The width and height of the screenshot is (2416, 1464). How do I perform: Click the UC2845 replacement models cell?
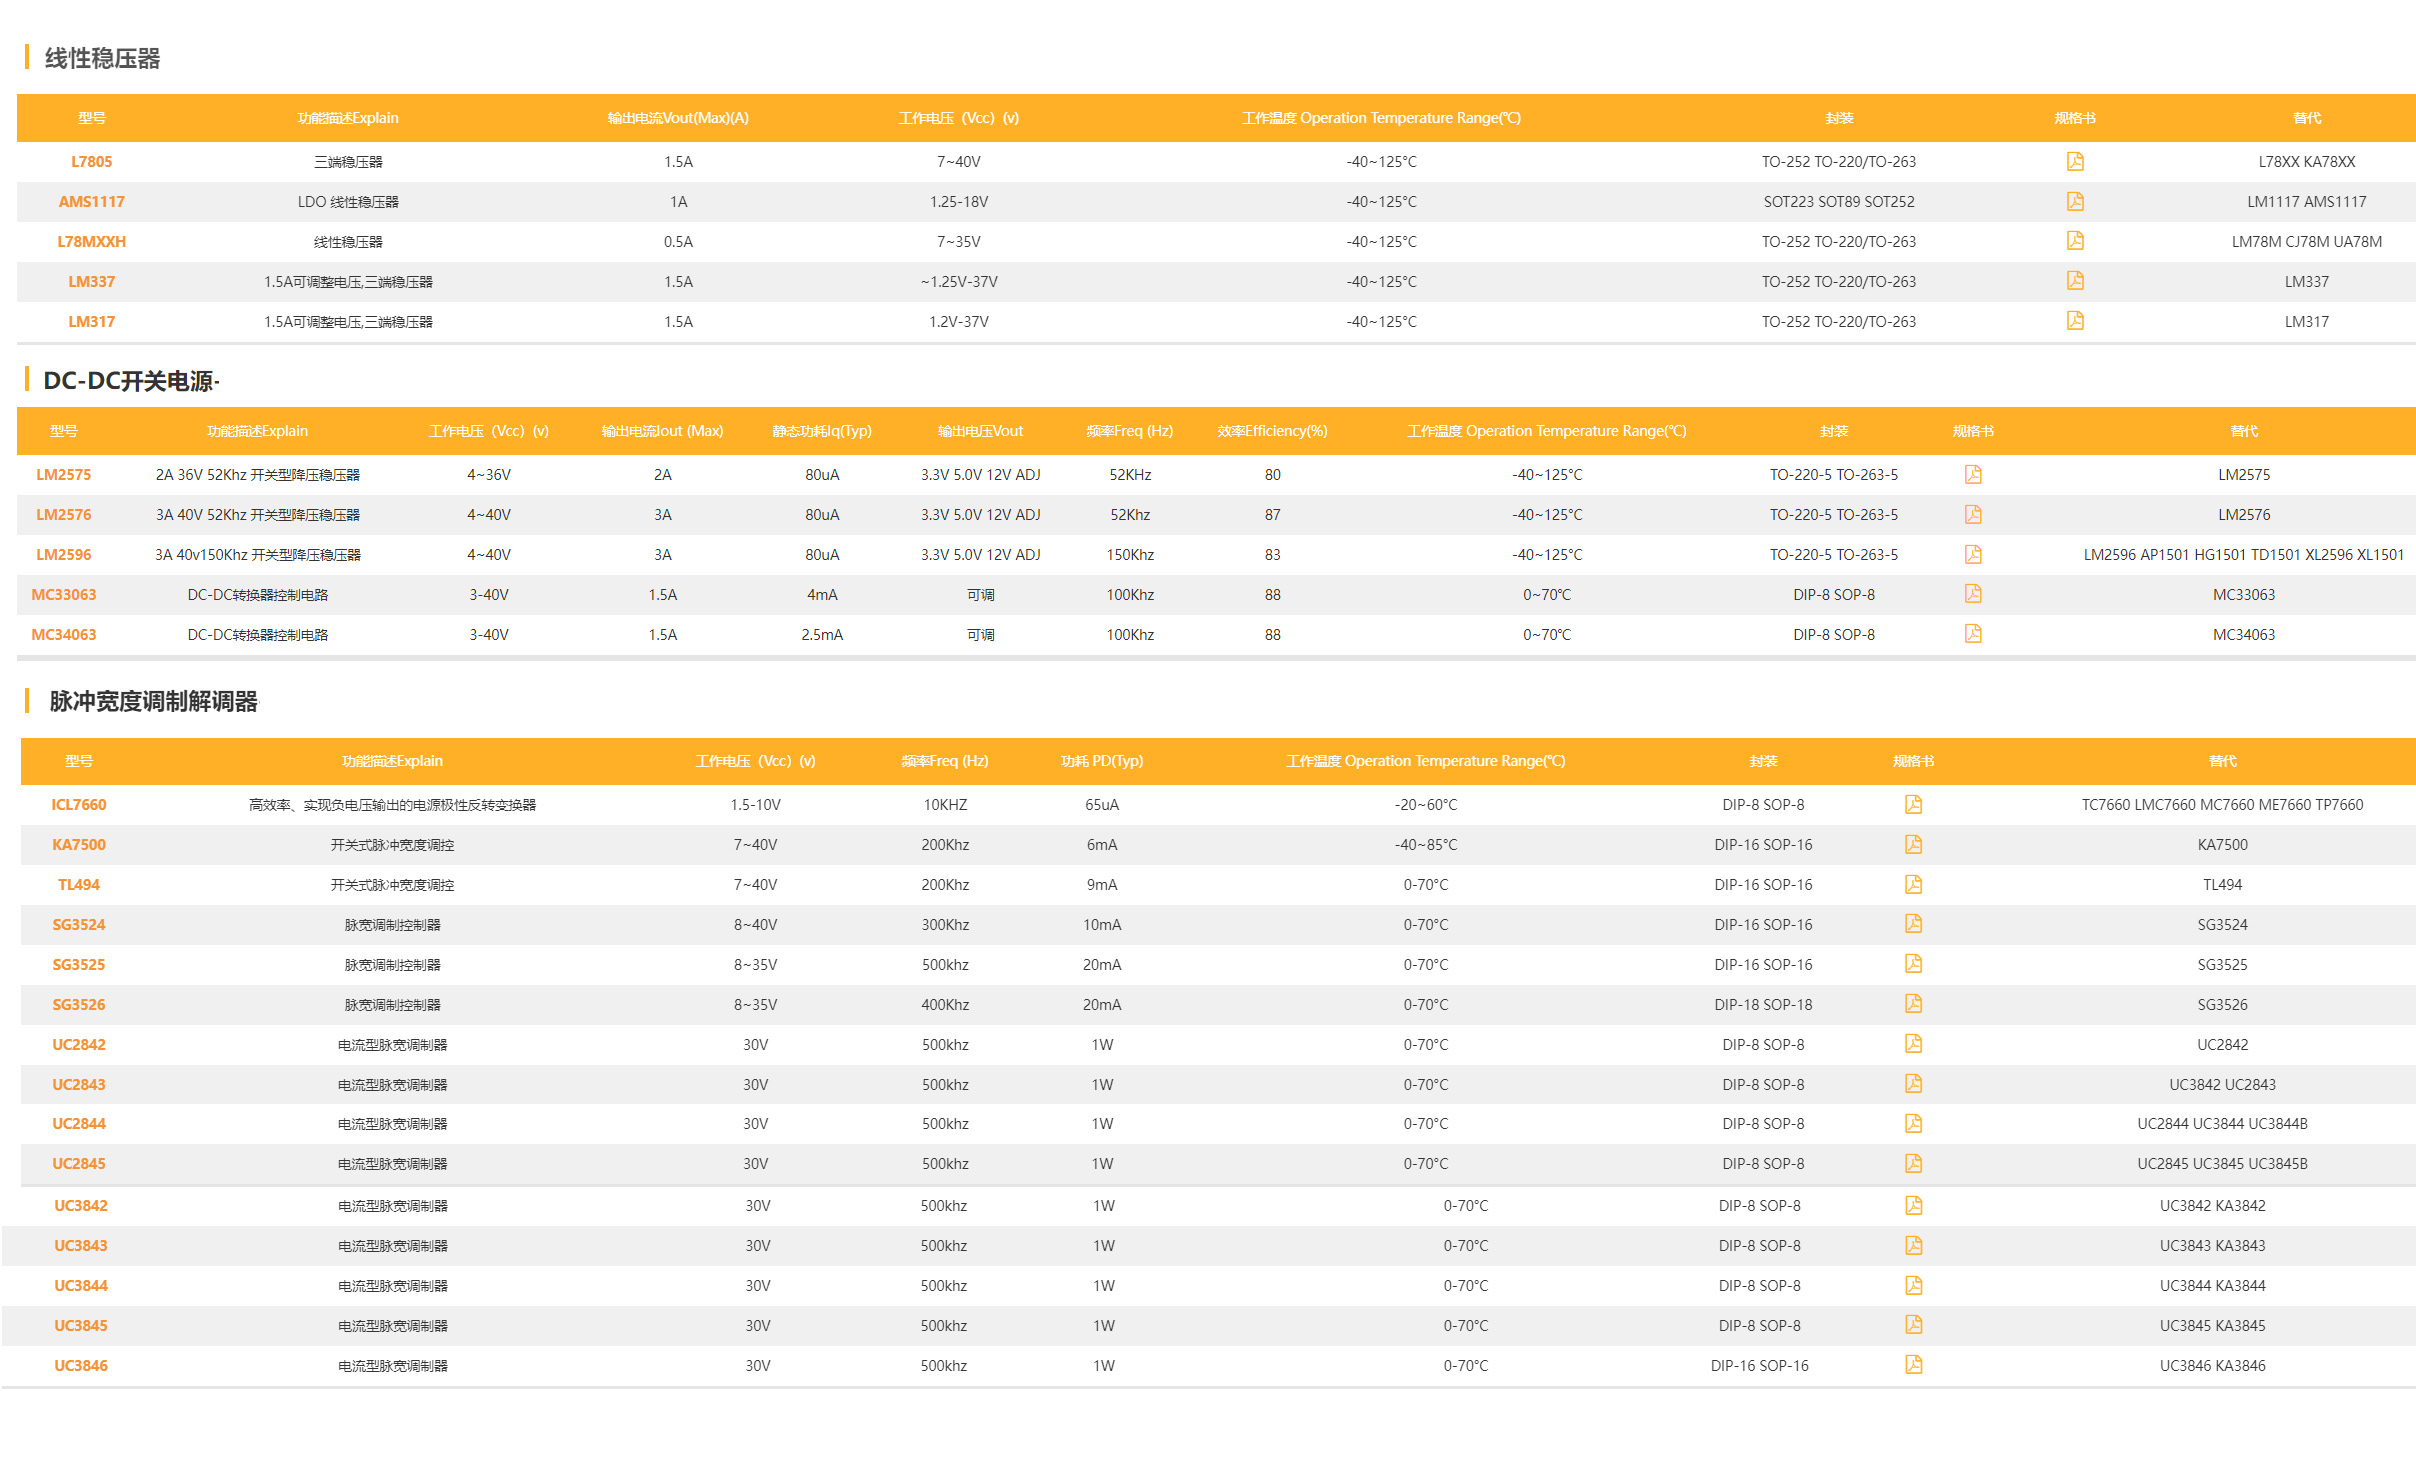click(x=2222, y=1164)
